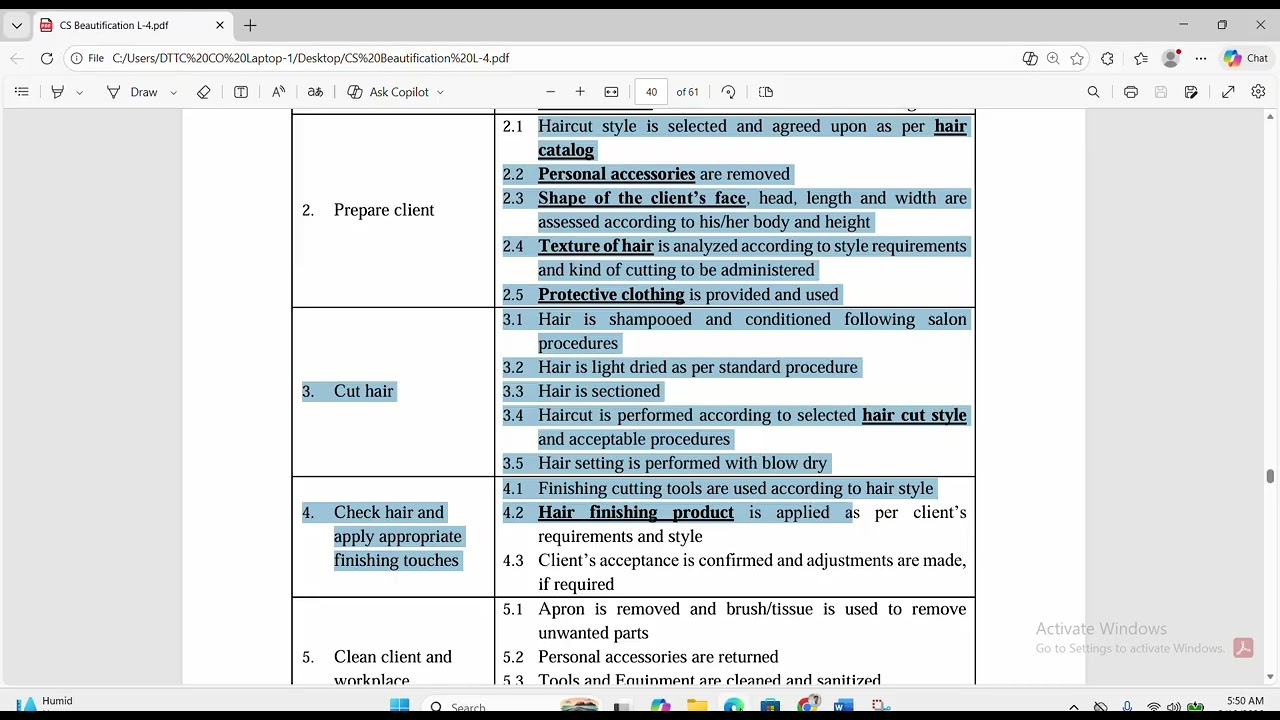Screen dimensions: 1280x720
Task: Minimize the browser window
Action: (1183, 25)
